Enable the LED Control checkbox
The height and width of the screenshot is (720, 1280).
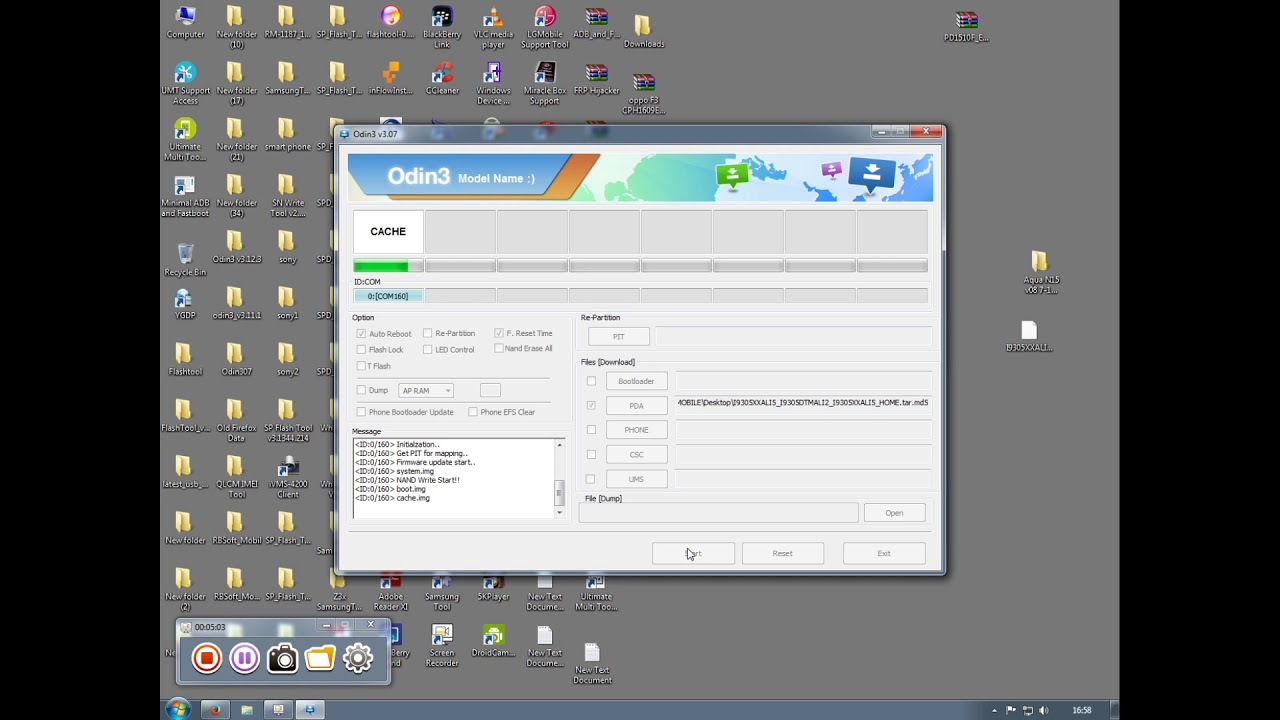click(x=428, y=350)
